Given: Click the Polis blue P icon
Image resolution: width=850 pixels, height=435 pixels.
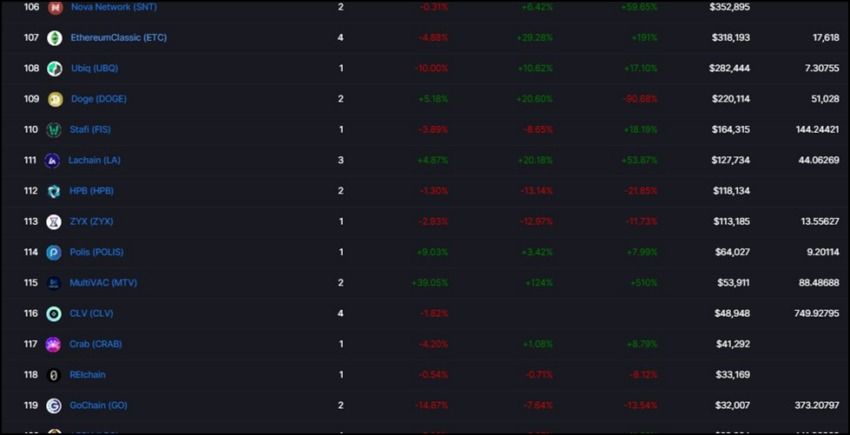Looking at the screenshot, I should (54, 252).
